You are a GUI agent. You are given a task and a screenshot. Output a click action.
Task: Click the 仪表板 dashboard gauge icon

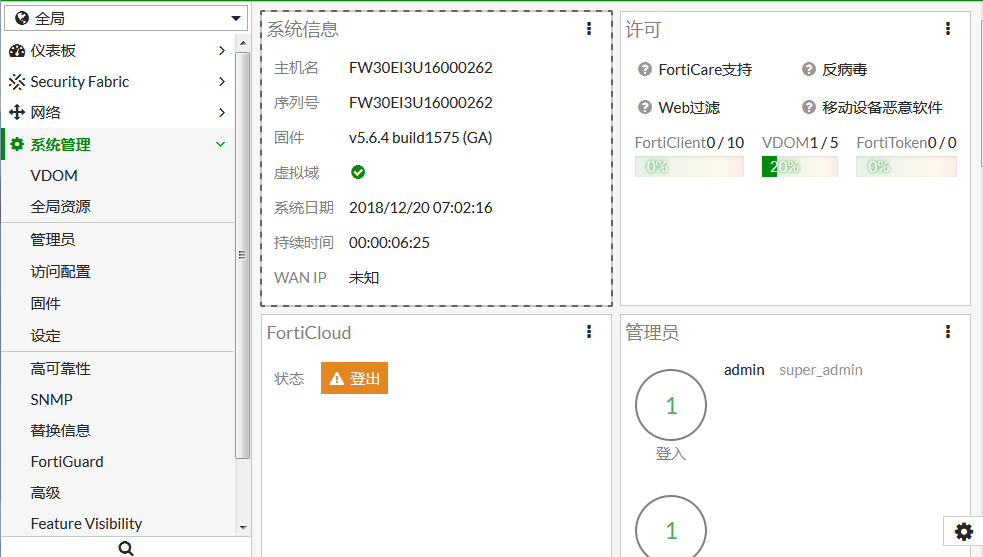point(17,51)
